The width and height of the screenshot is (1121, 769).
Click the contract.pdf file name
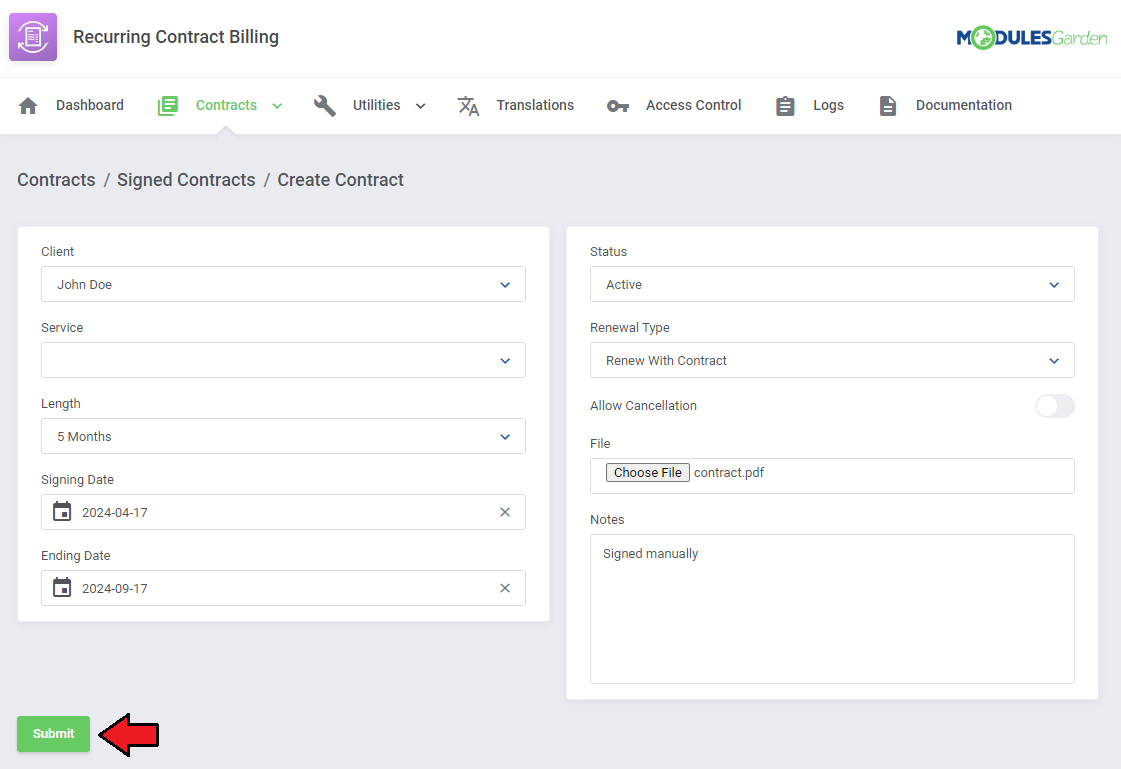click(x=729, y=472)
